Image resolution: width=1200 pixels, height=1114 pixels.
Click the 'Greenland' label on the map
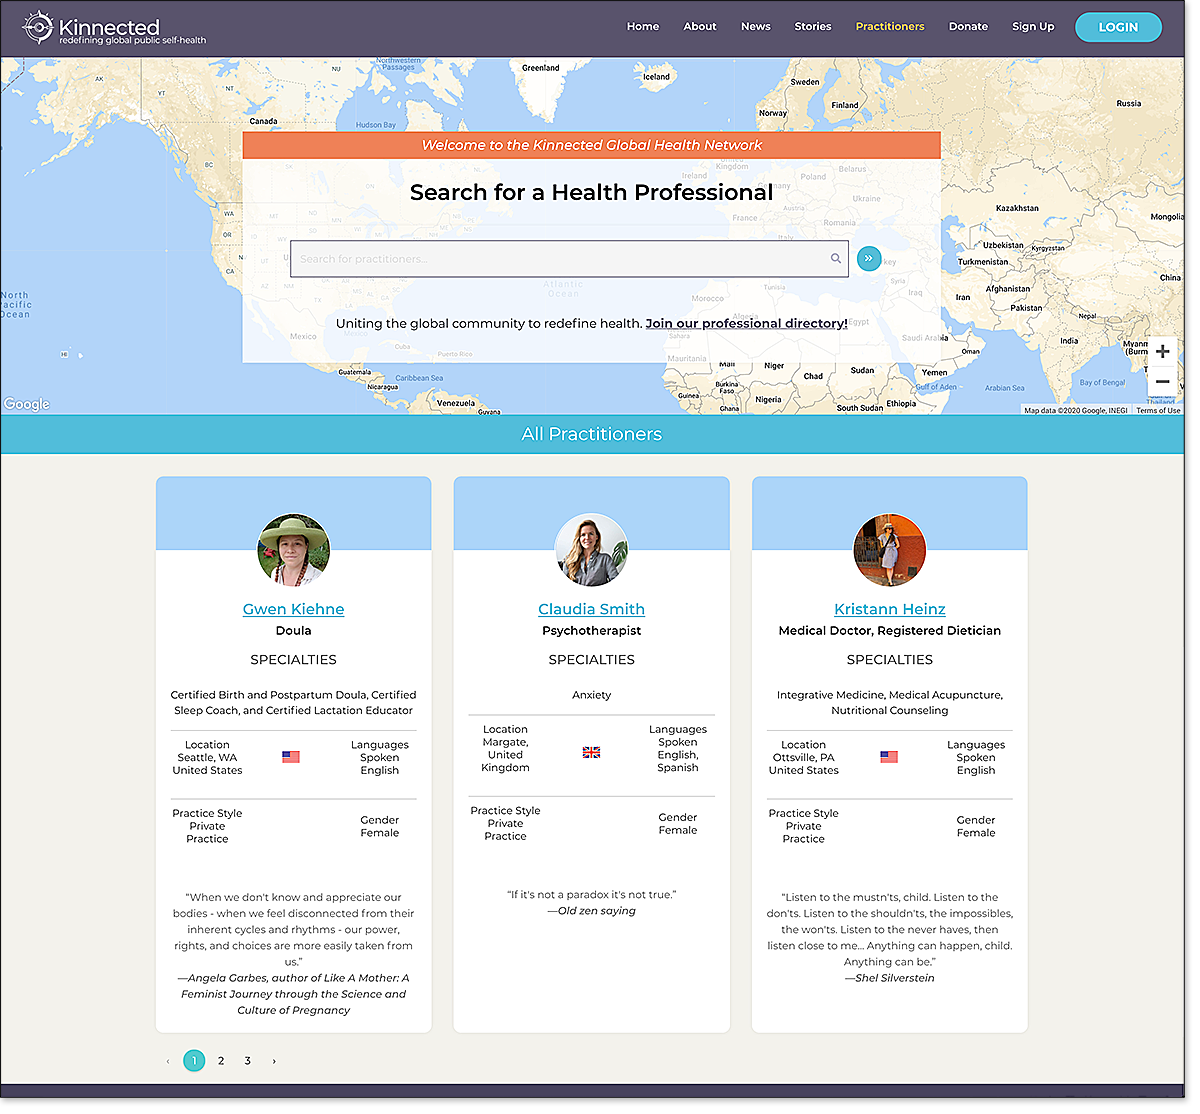(x=541, y=68)
